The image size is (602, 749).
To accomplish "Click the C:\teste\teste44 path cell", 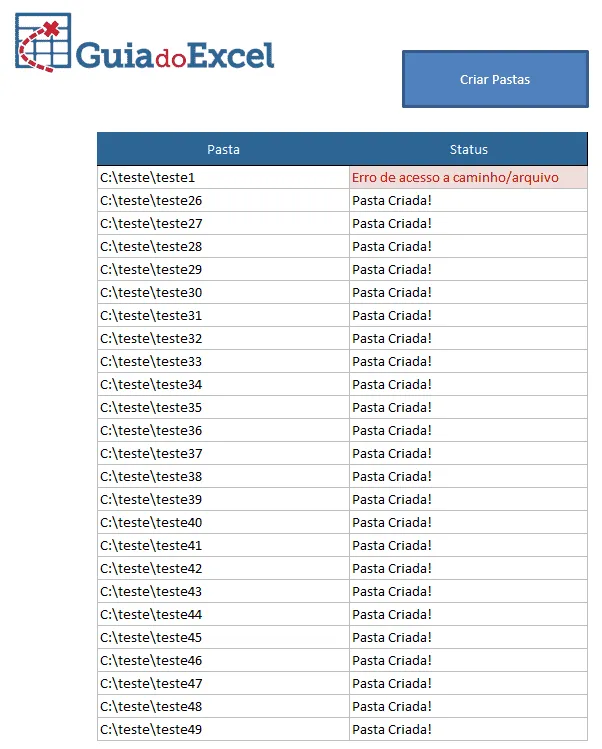I will (x=223, y=614).
